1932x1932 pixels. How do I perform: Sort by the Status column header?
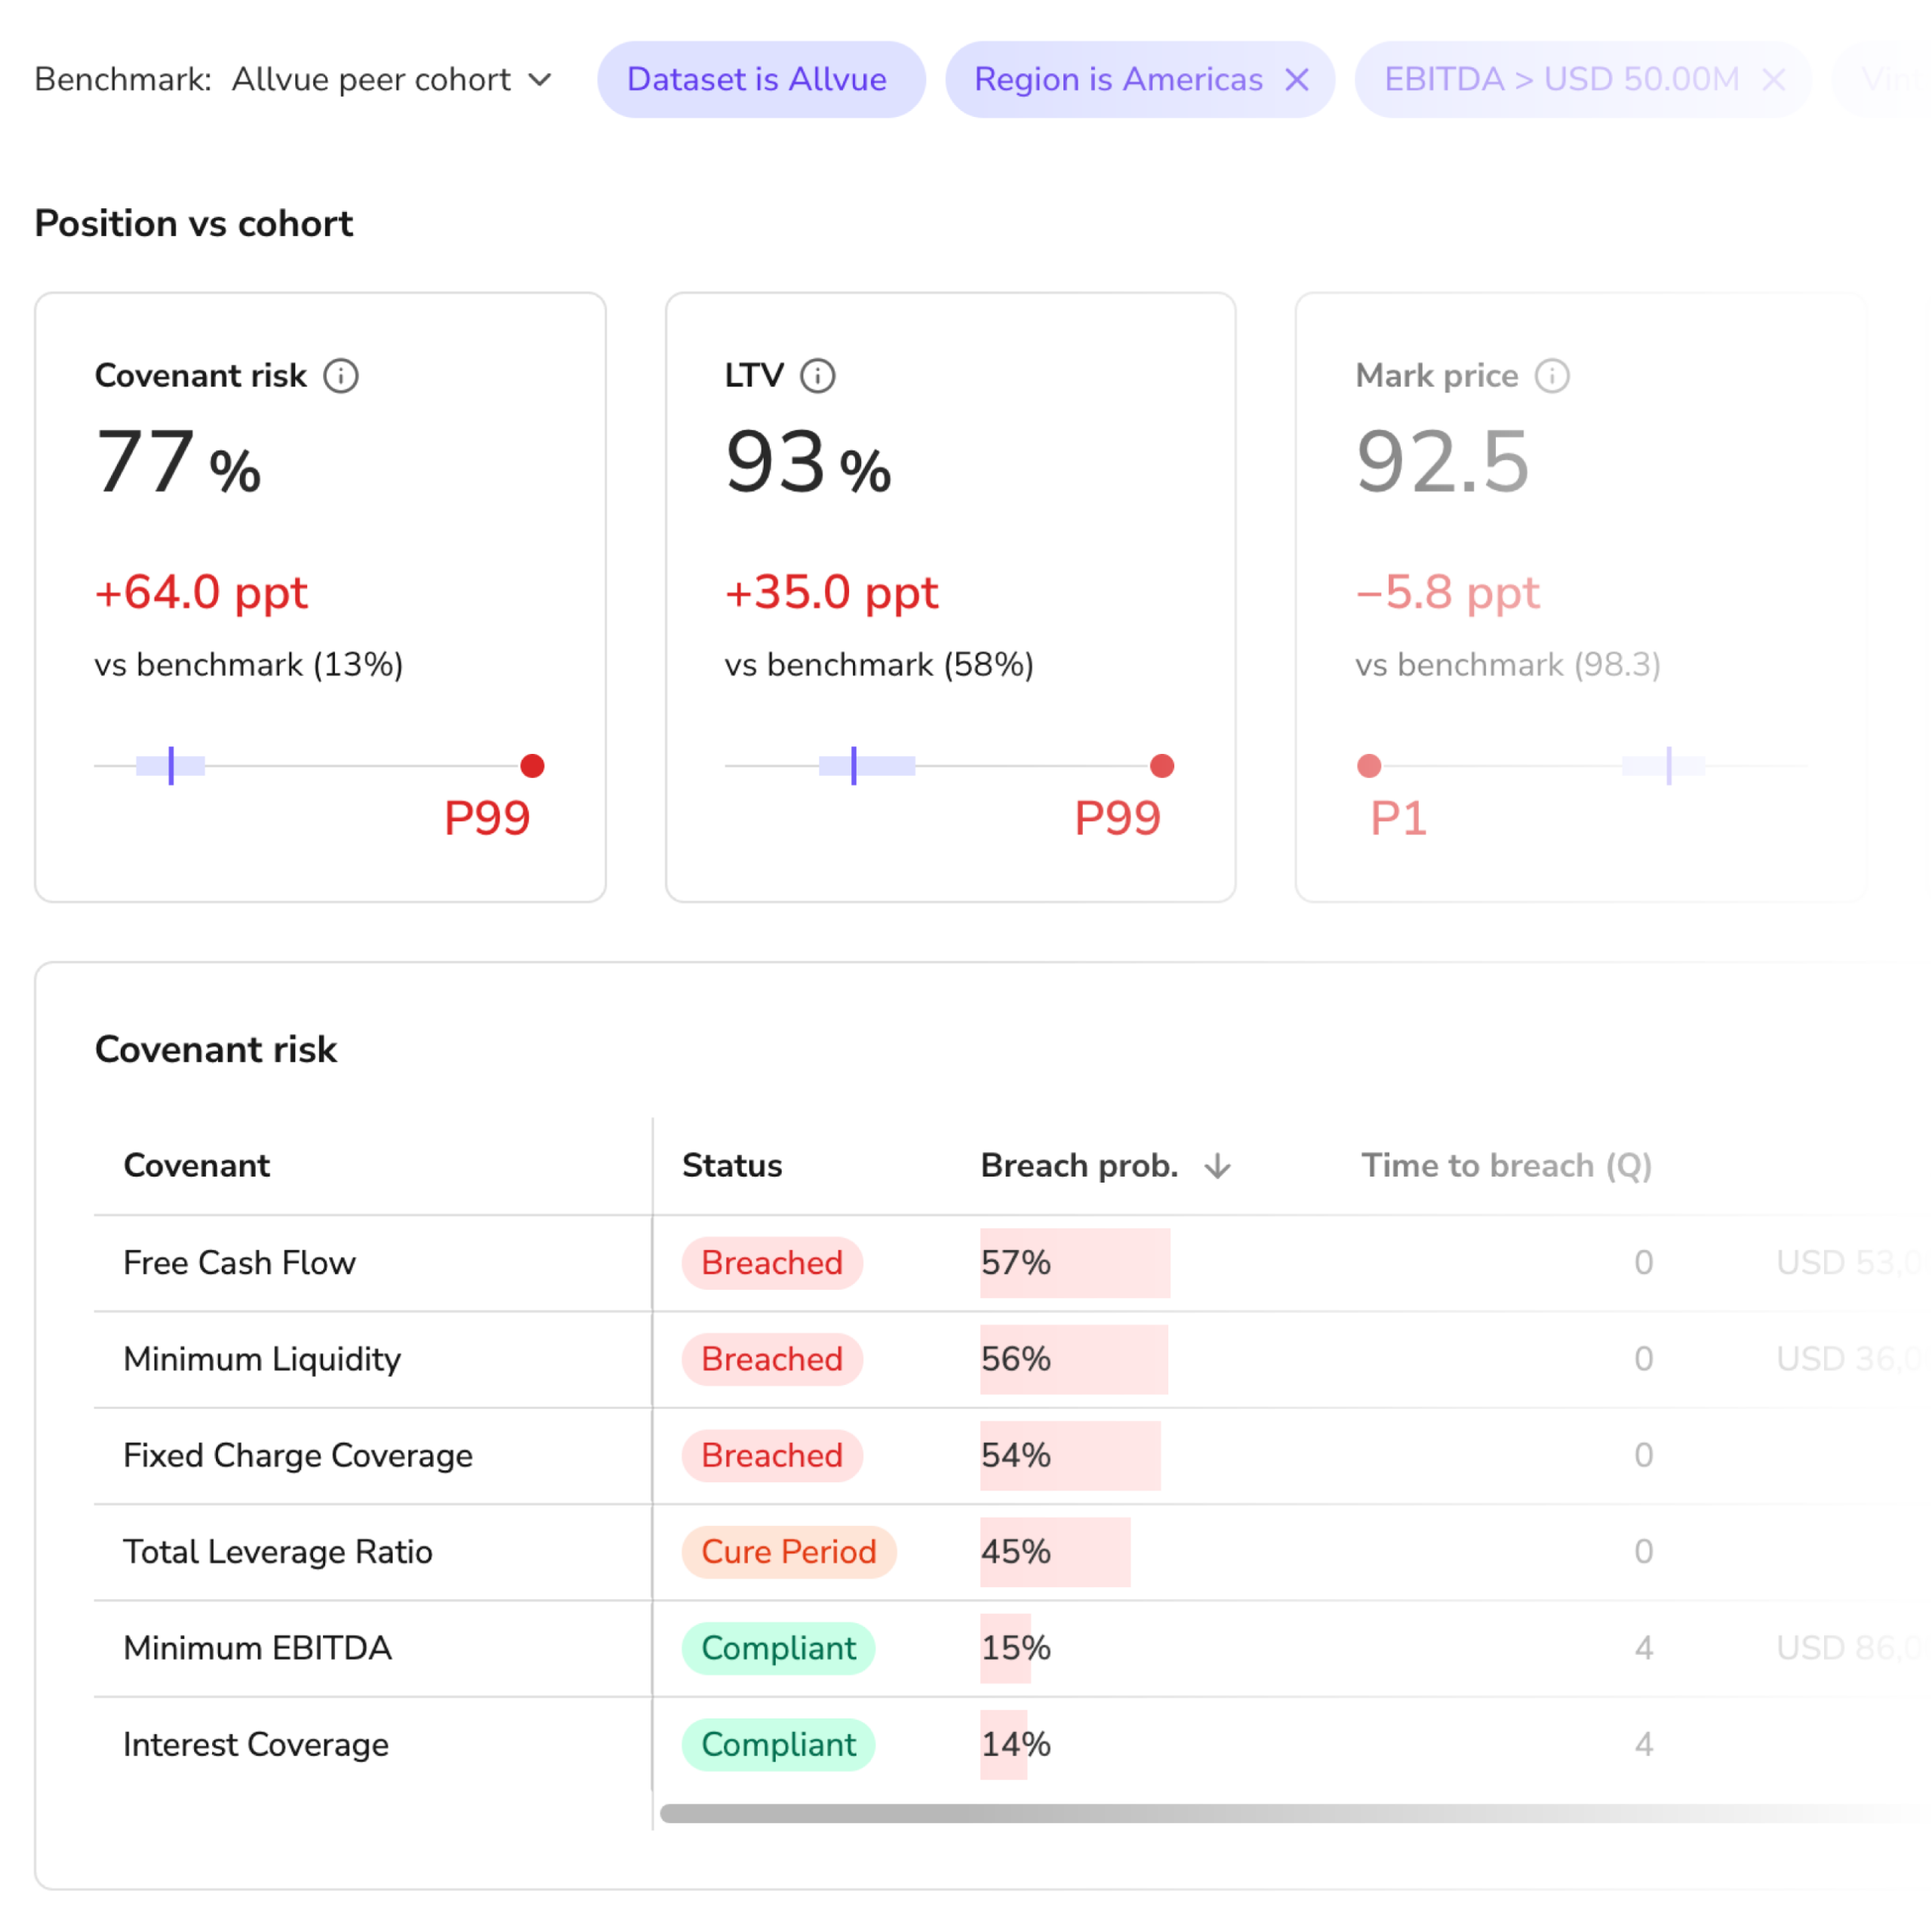coord(732,1166)
